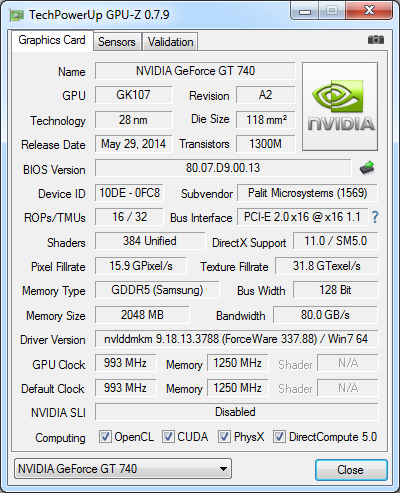
Task: Click the Bandwidth field 80.0 GB/s
Action: [x=326, y=315]
